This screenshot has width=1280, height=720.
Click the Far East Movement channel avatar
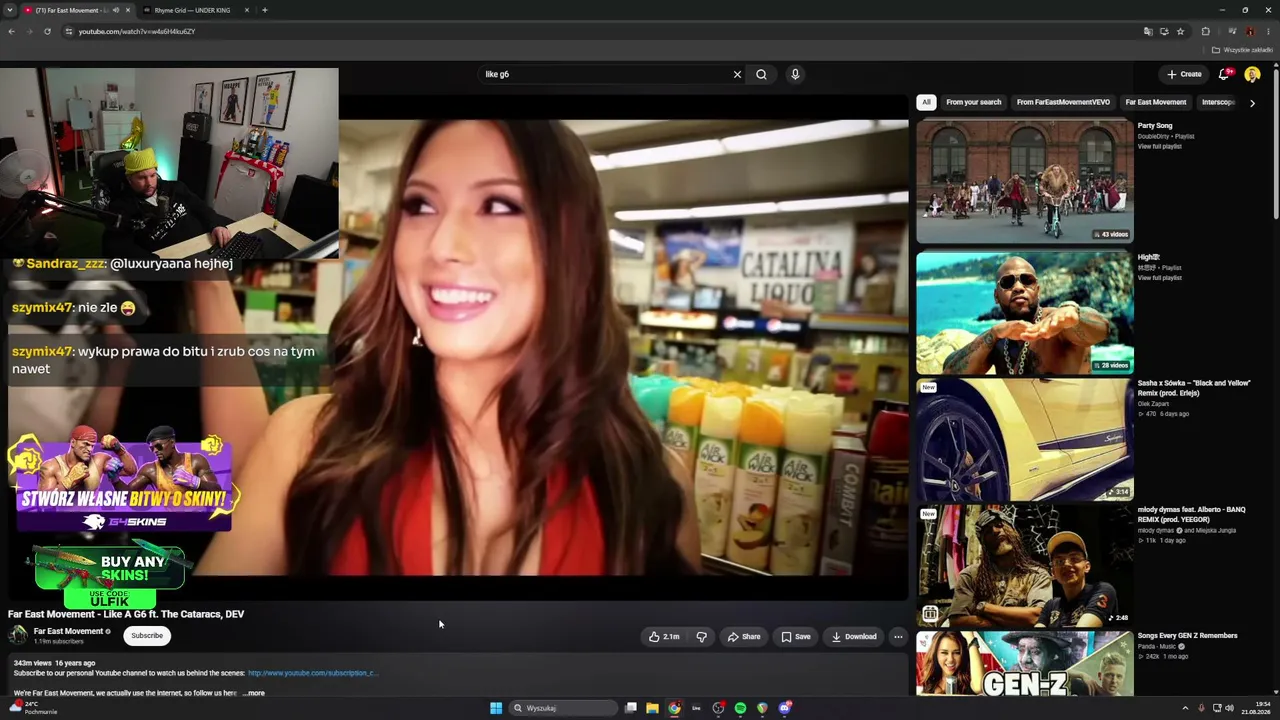[18, 635]
